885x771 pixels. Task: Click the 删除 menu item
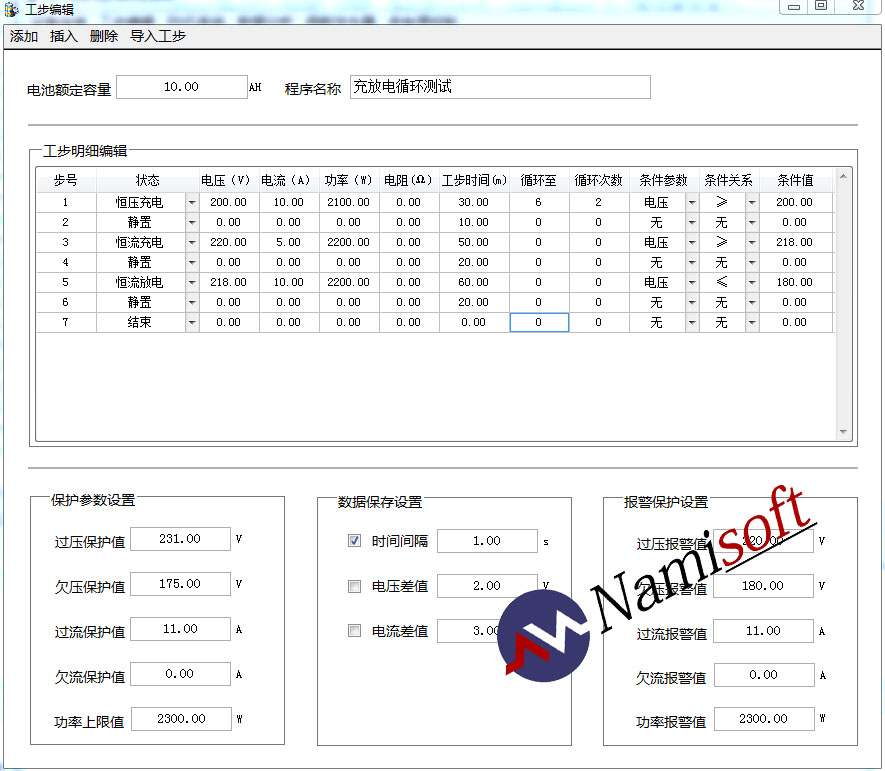[103, 36]
